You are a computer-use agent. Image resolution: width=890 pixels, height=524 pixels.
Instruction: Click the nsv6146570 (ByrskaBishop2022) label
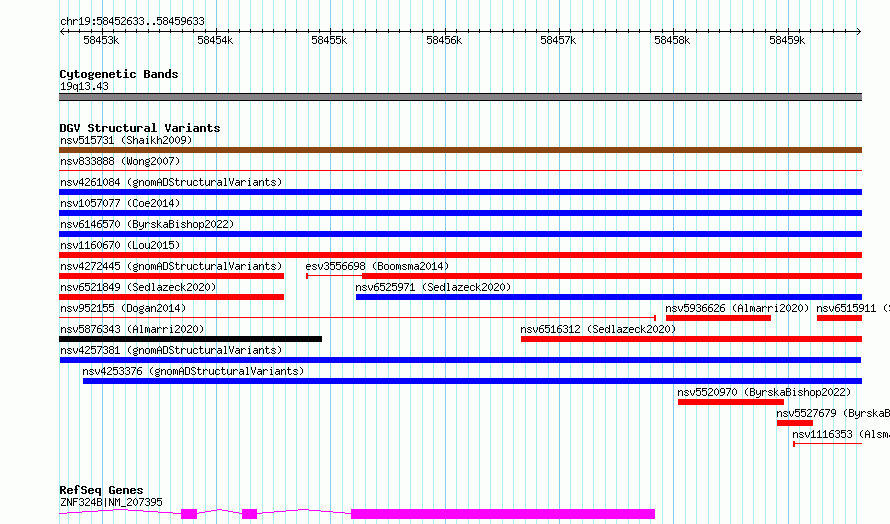point(147,224)
